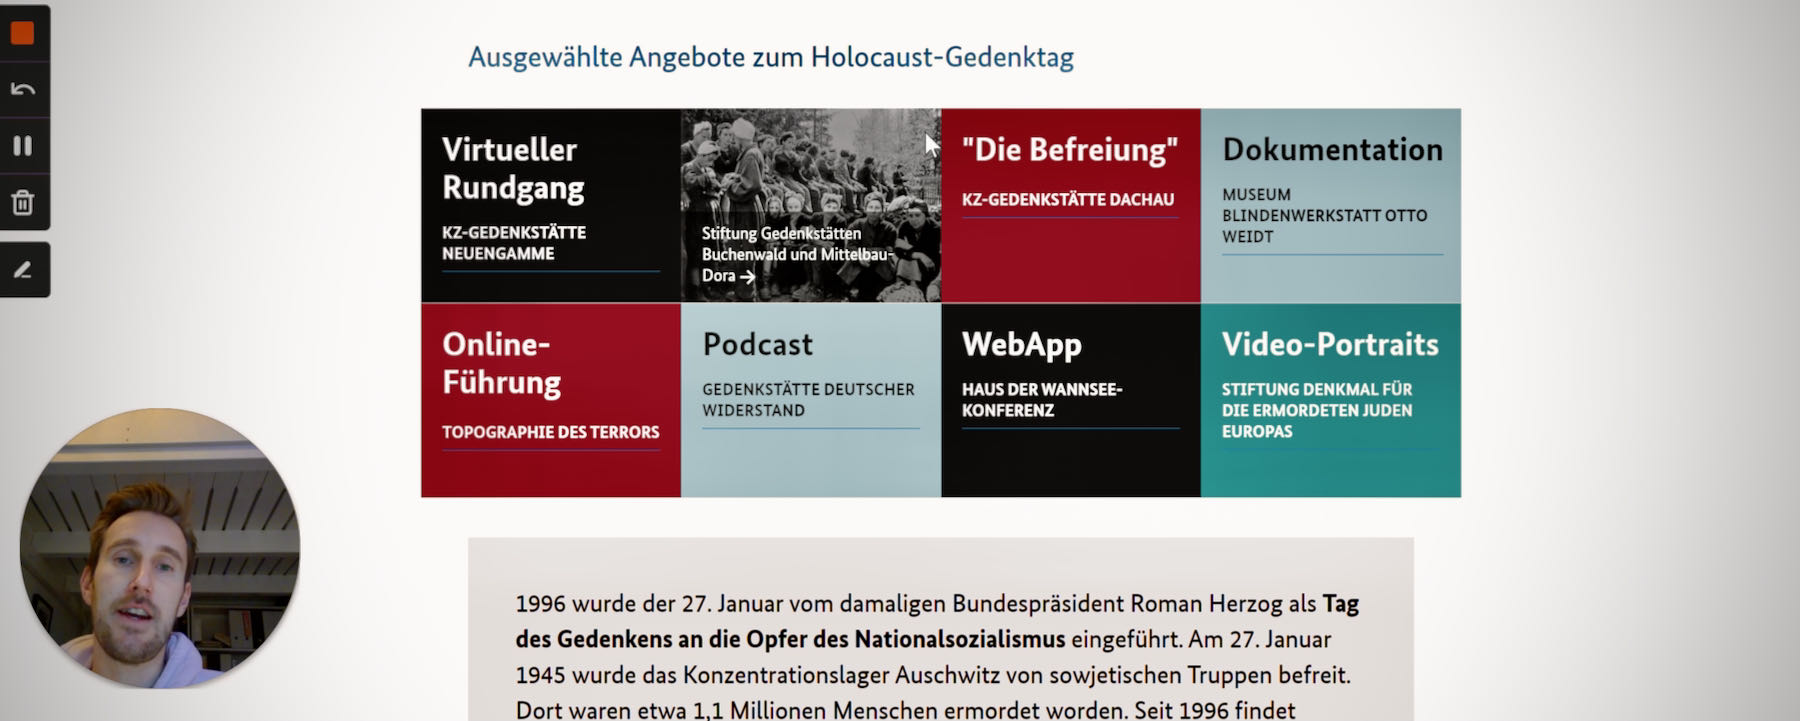Stop the recording with the orange square
The image size is (1800, 721).
(22, 33)
